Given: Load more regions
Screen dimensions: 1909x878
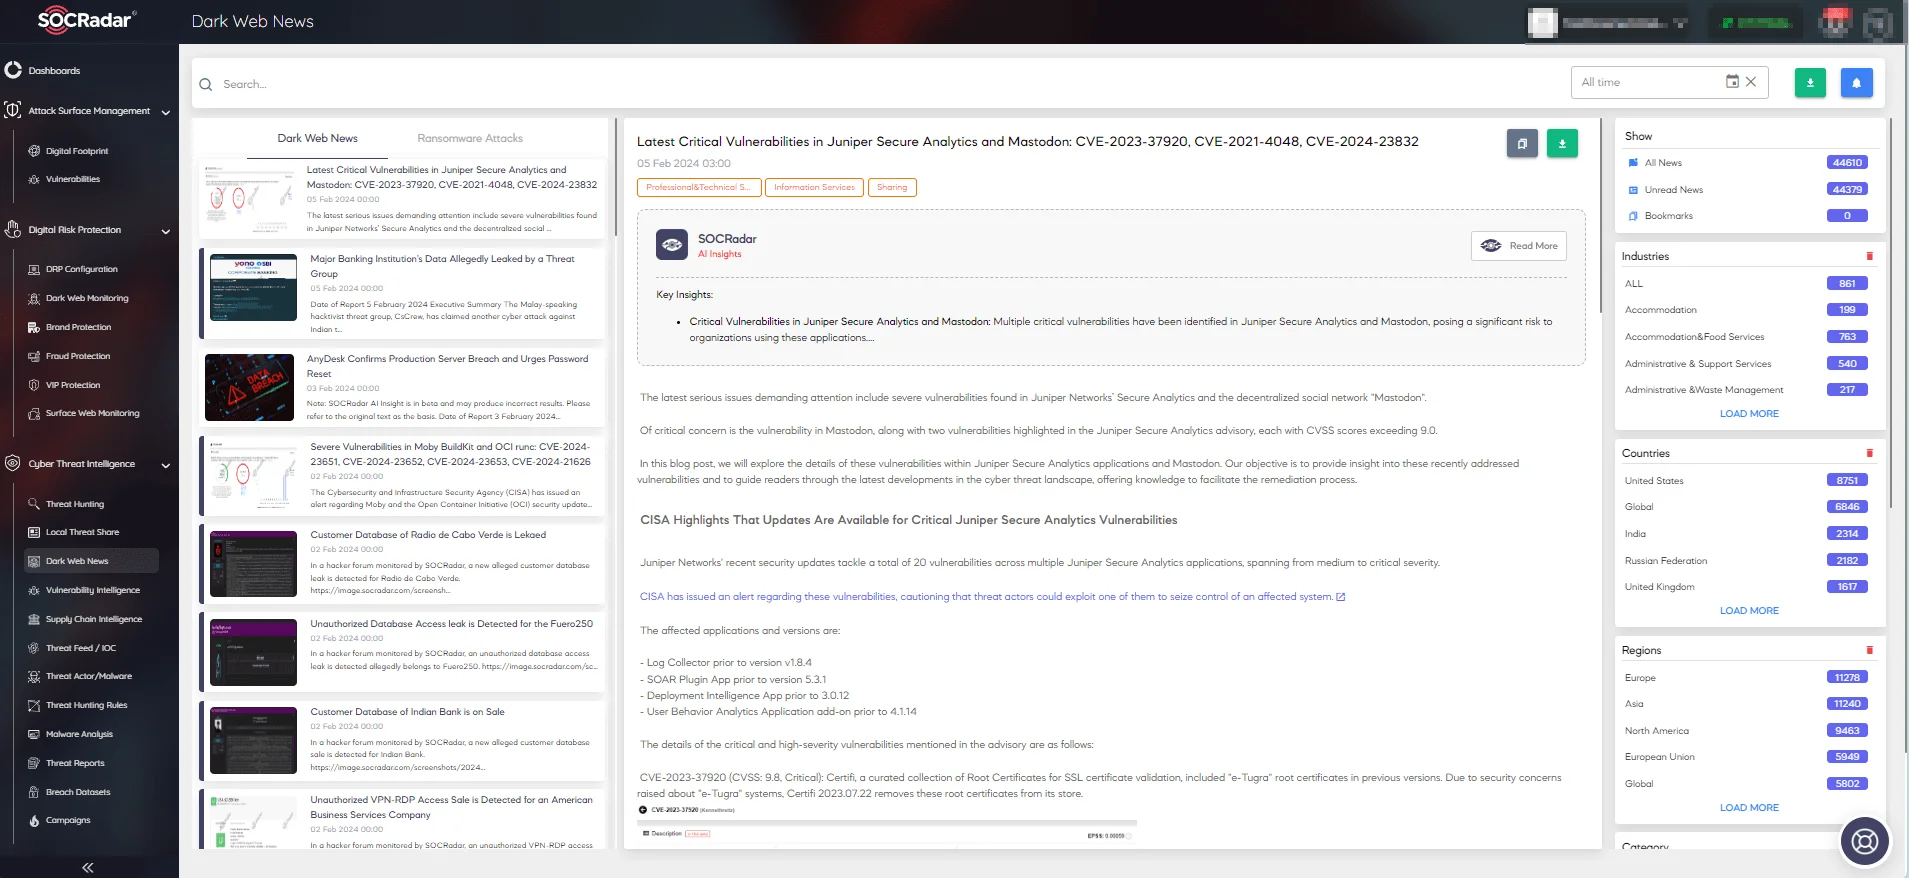Looking at the screenshot, I should (x=1749, y=808).
